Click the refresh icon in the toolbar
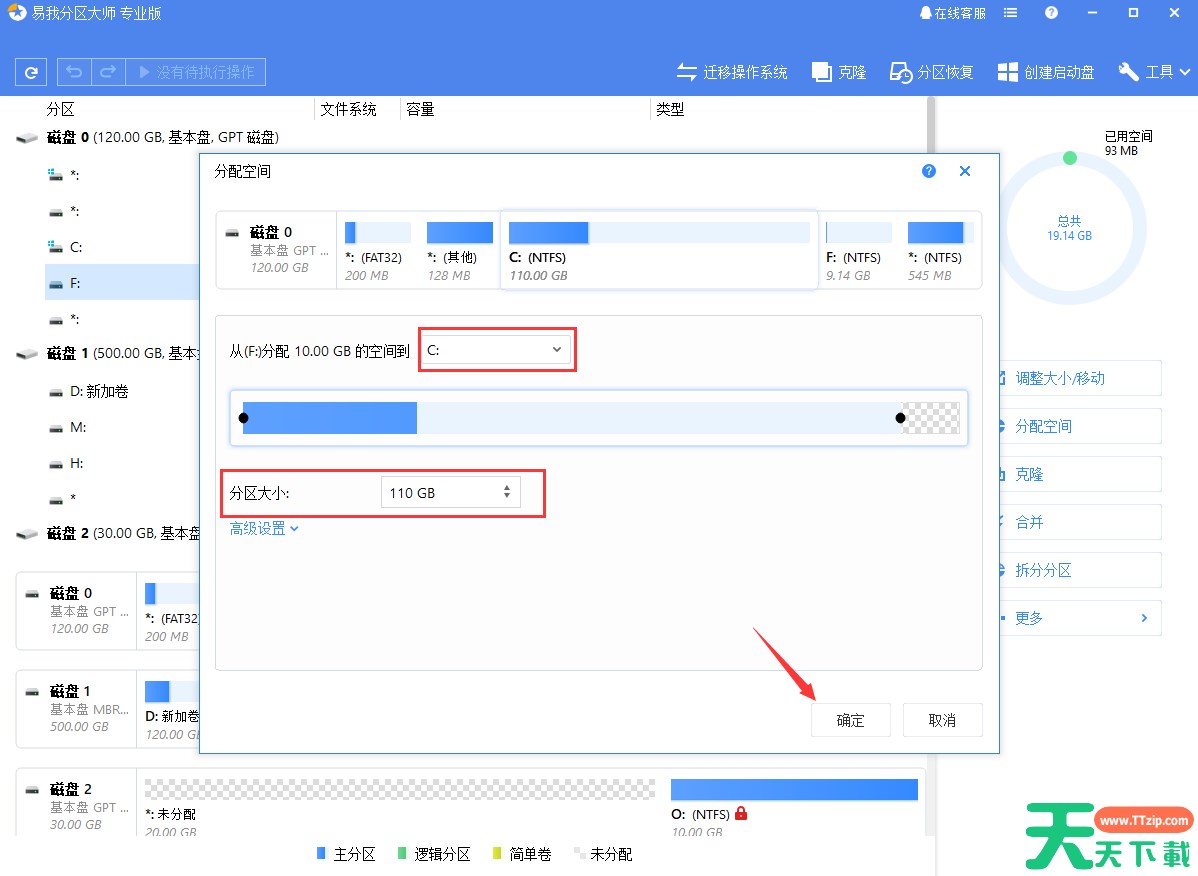The image size is (1198, 876). tap(31, 72)
